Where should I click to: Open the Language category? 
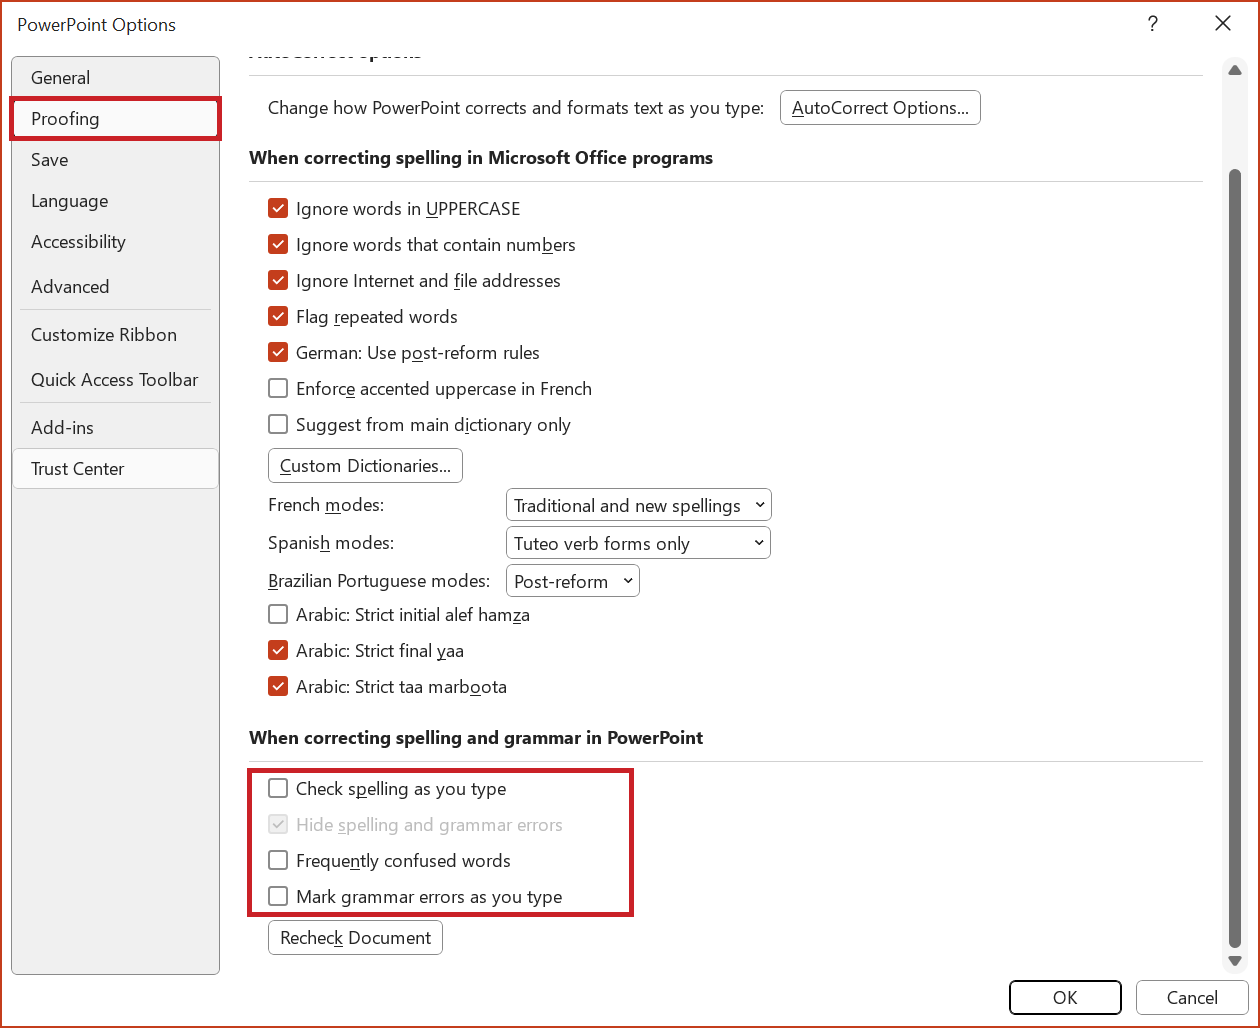point(115,201)
